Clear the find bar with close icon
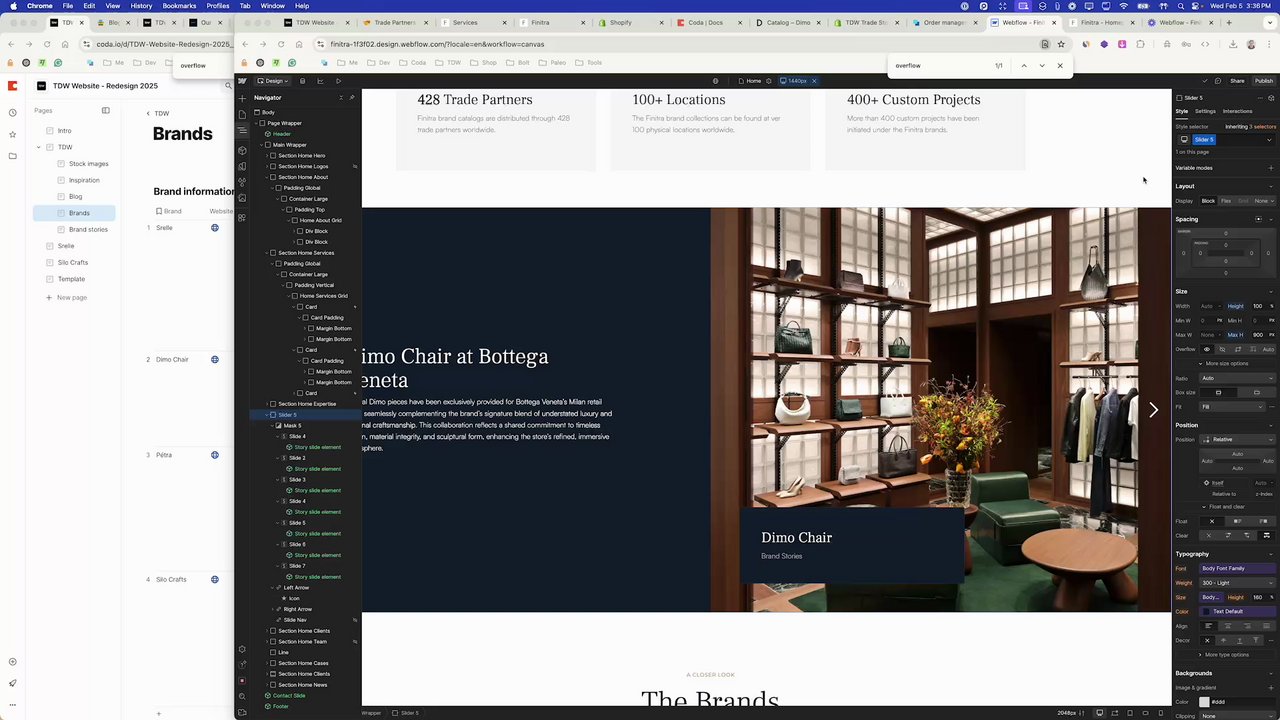The image size is (1280, 720). 1060,66
